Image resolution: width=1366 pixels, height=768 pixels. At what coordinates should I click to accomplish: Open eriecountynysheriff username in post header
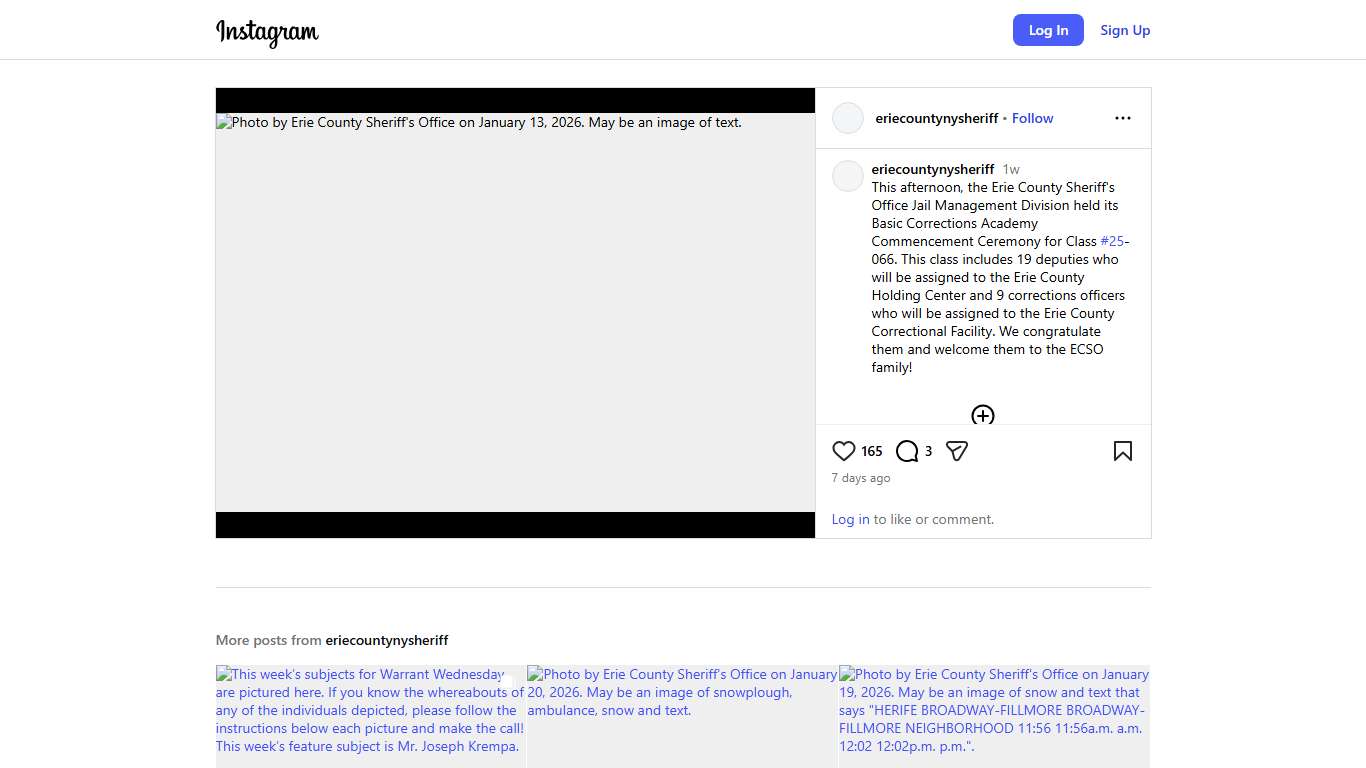936,118
